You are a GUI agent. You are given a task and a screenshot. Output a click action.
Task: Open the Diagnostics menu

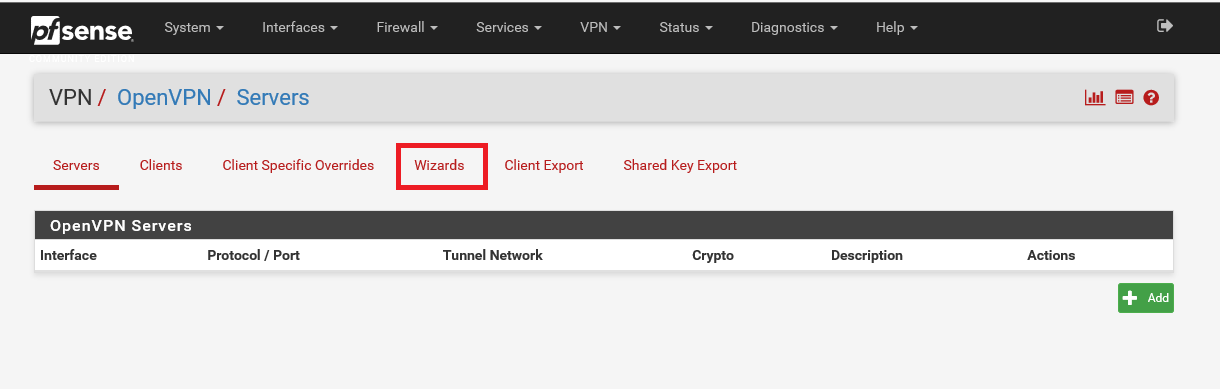click(x=794, y=27)
